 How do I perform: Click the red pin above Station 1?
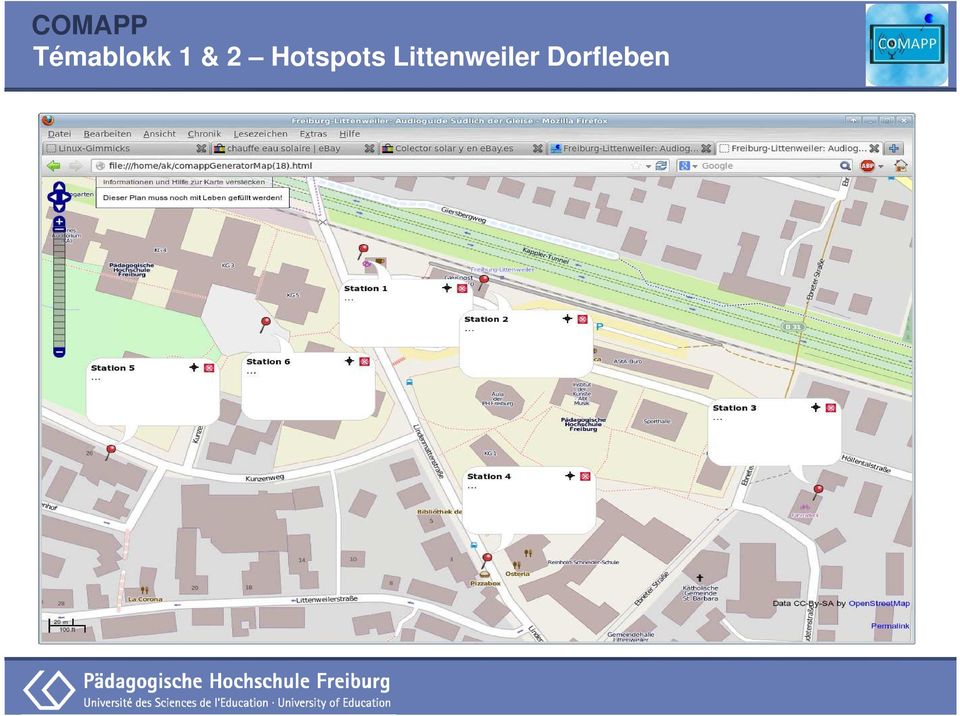[362, 251]
